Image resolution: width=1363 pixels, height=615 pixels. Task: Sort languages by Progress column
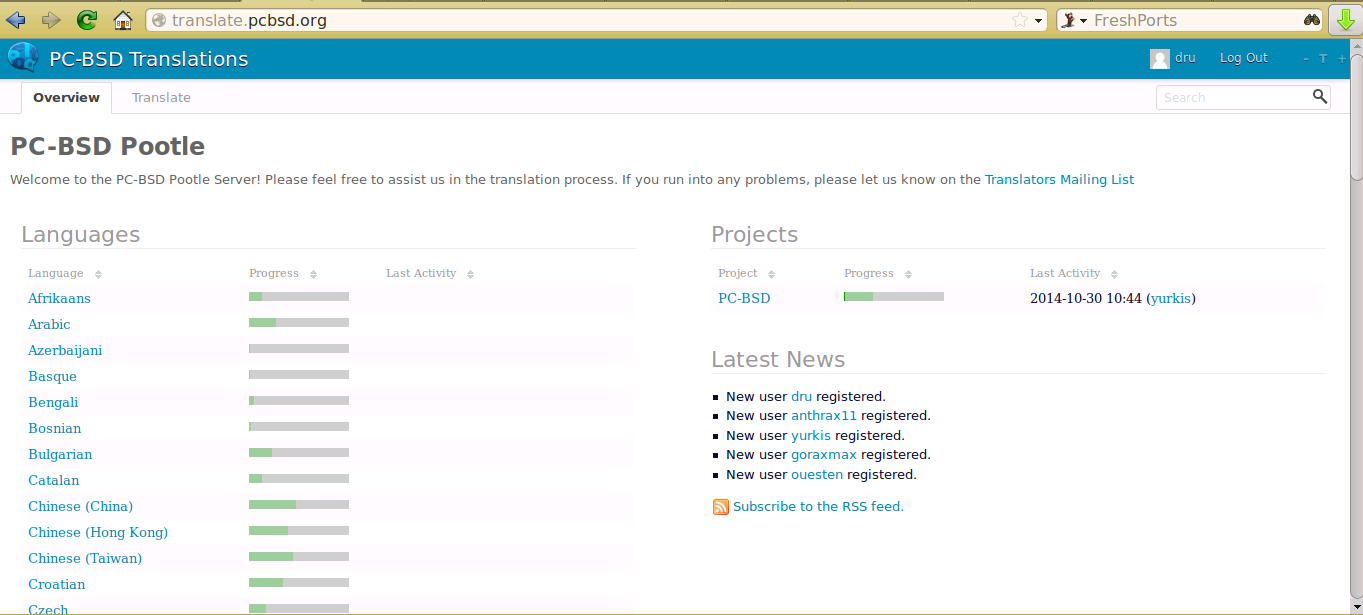[283, 273]
